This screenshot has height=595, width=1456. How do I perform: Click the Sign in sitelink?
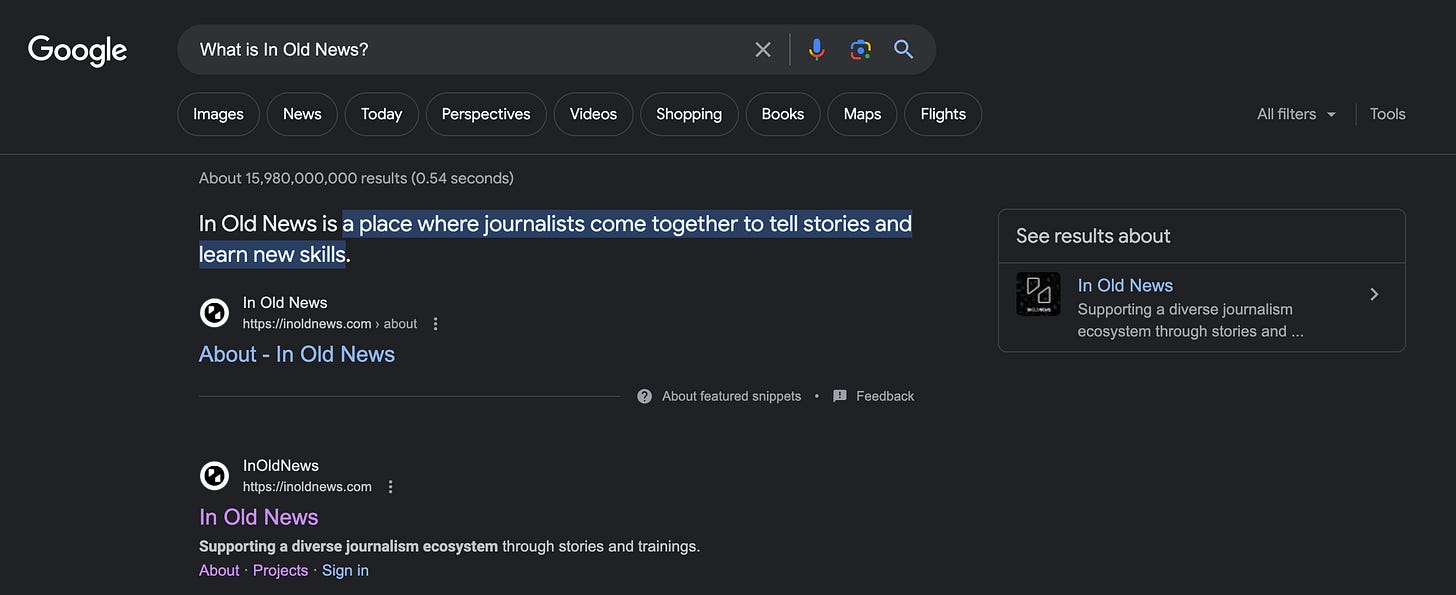click(345, 570)
